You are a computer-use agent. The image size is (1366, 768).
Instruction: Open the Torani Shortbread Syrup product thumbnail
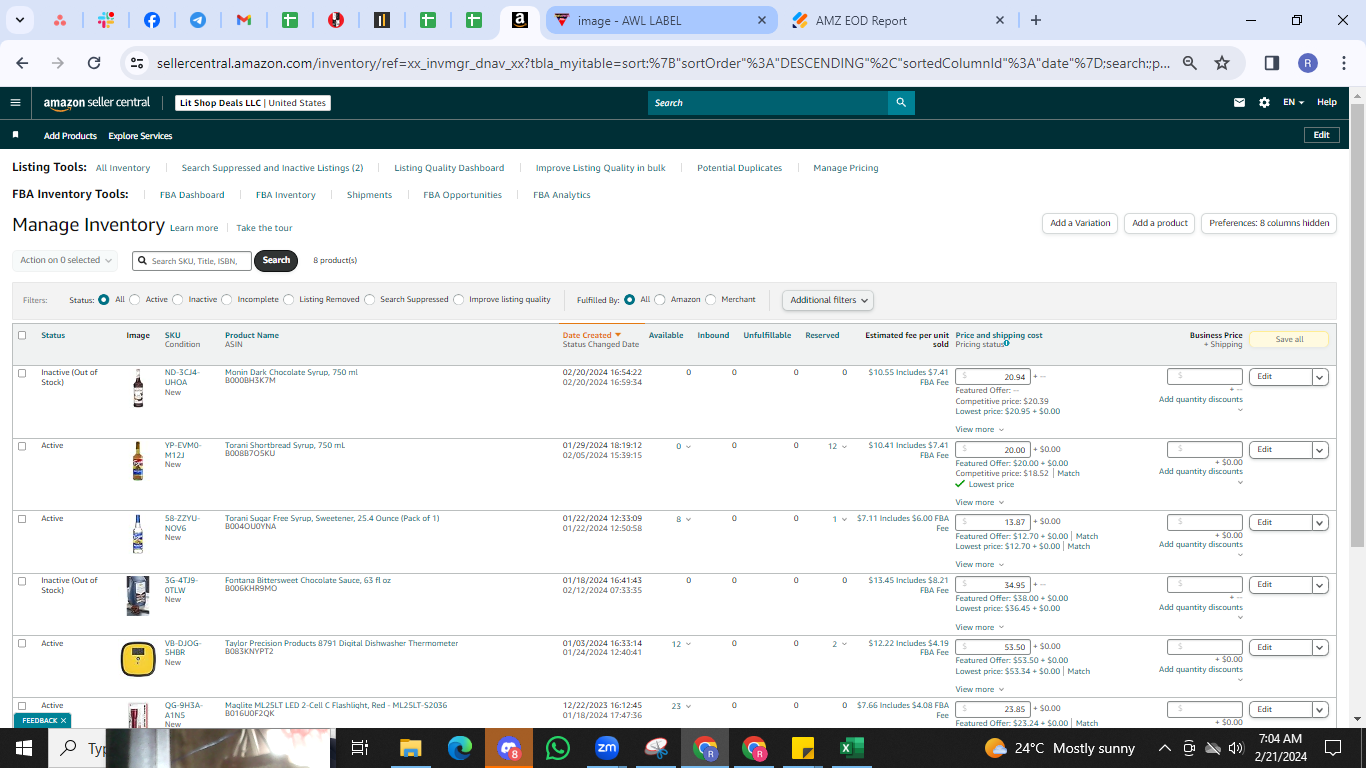tap(138, 461)
